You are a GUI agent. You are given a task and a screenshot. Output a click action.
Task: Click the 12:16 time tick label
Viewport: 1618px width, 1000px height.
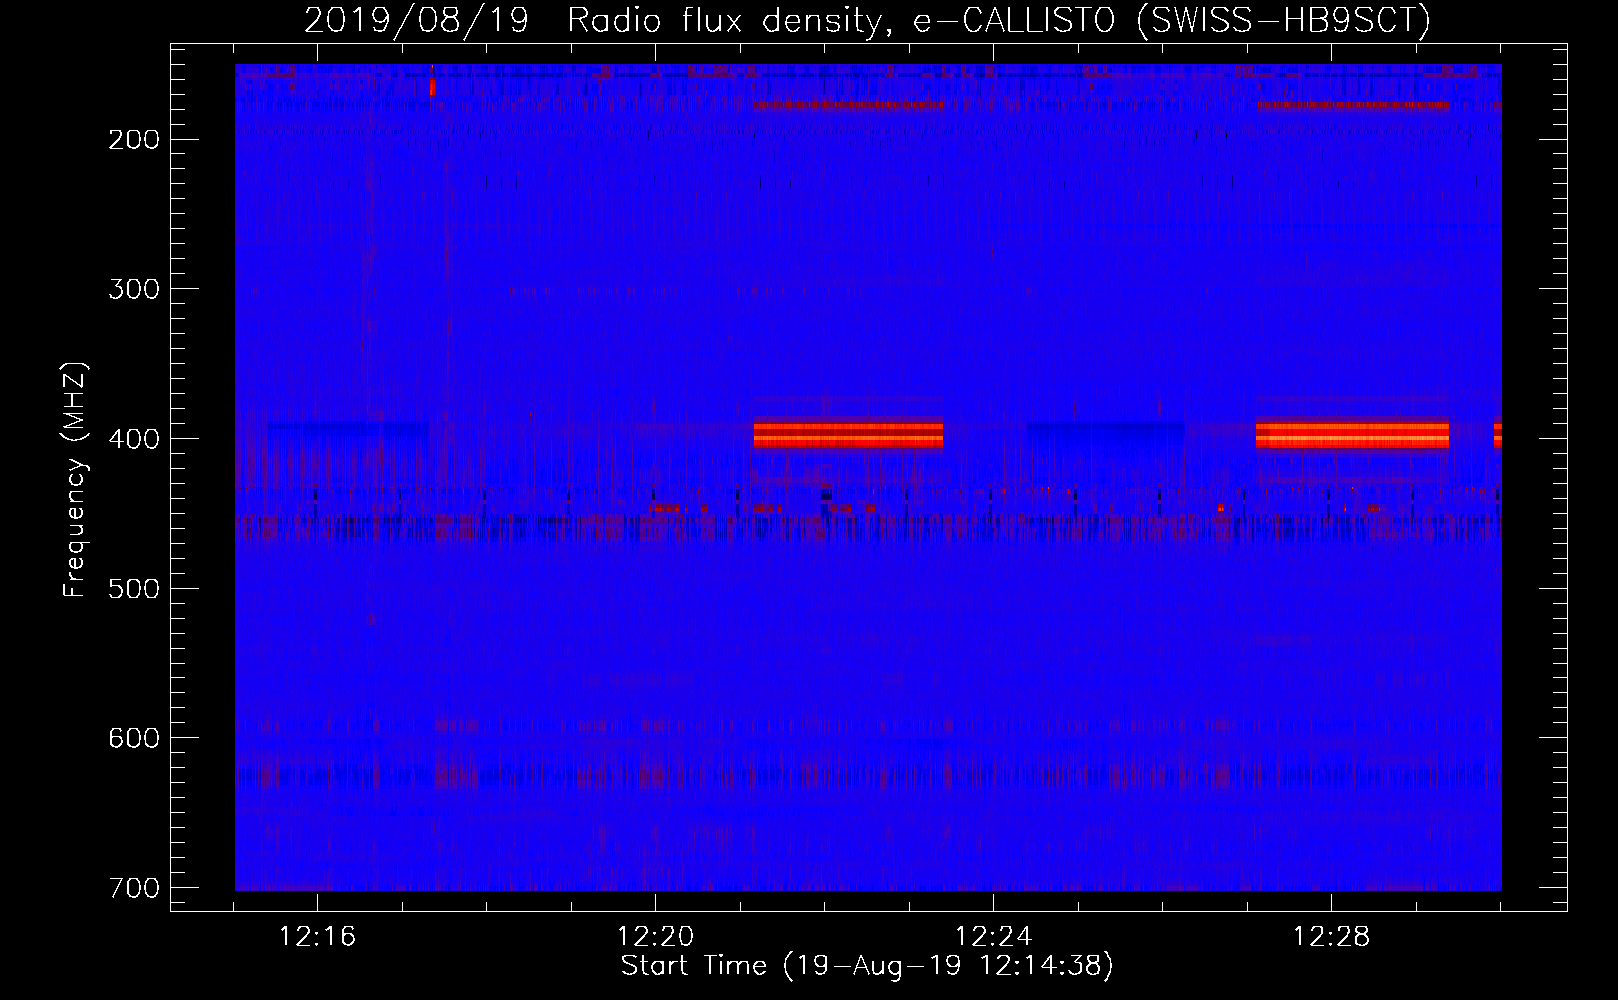pyautogui.click(x=318, y=937)
